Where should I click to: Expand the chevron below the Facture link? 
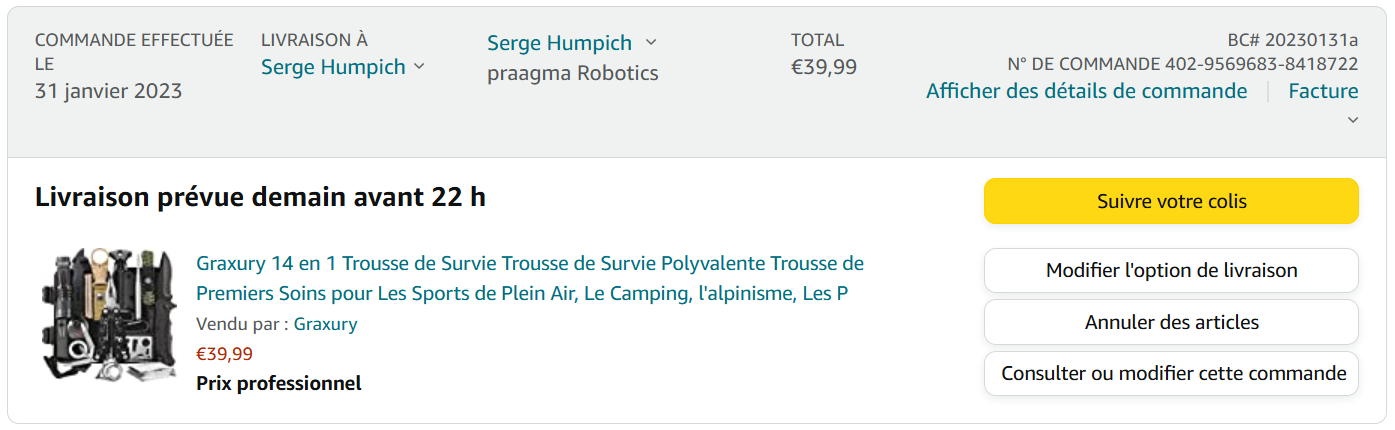tap(1352, 120)
